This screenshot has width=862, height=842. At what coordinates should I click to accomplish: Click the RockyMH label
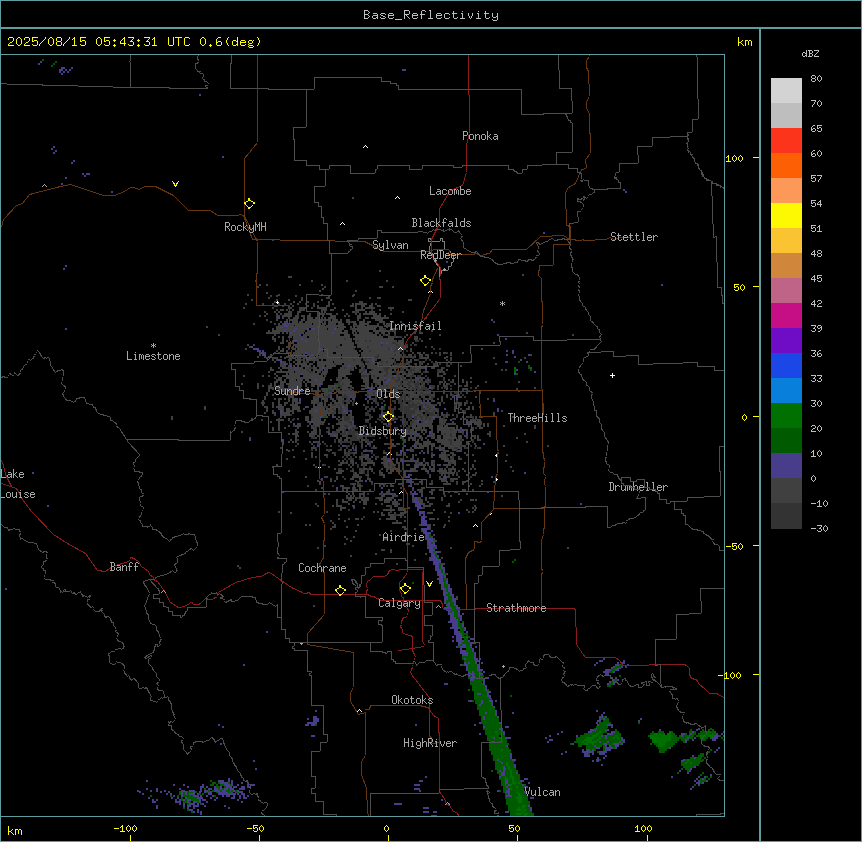pos(245,227)
